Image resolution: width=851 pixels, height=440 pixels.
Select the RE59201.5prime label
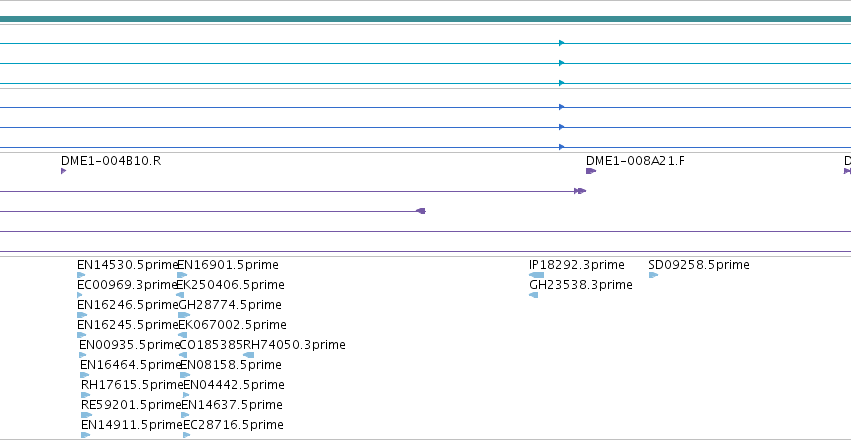click(x=131, y=405)
